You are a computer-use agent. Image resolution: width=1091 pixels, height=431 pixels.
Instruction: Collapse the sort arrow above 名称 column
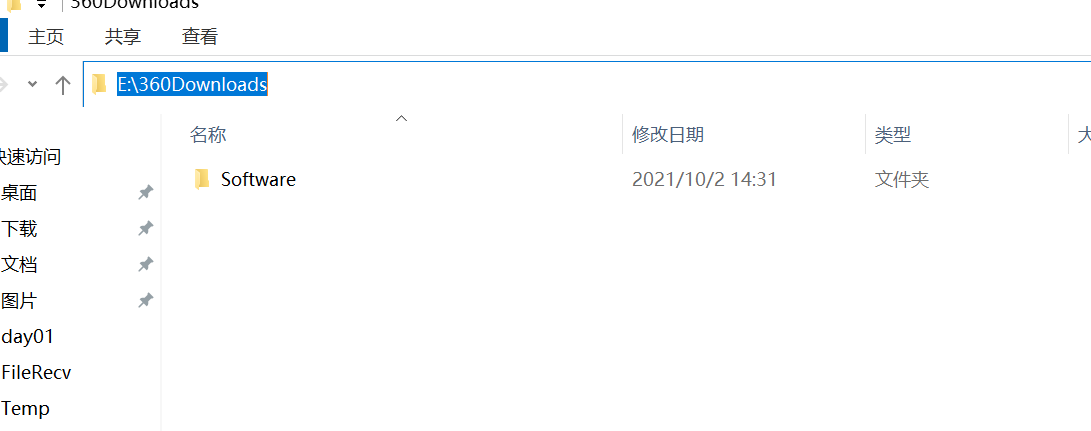click(x=401, y=118)
